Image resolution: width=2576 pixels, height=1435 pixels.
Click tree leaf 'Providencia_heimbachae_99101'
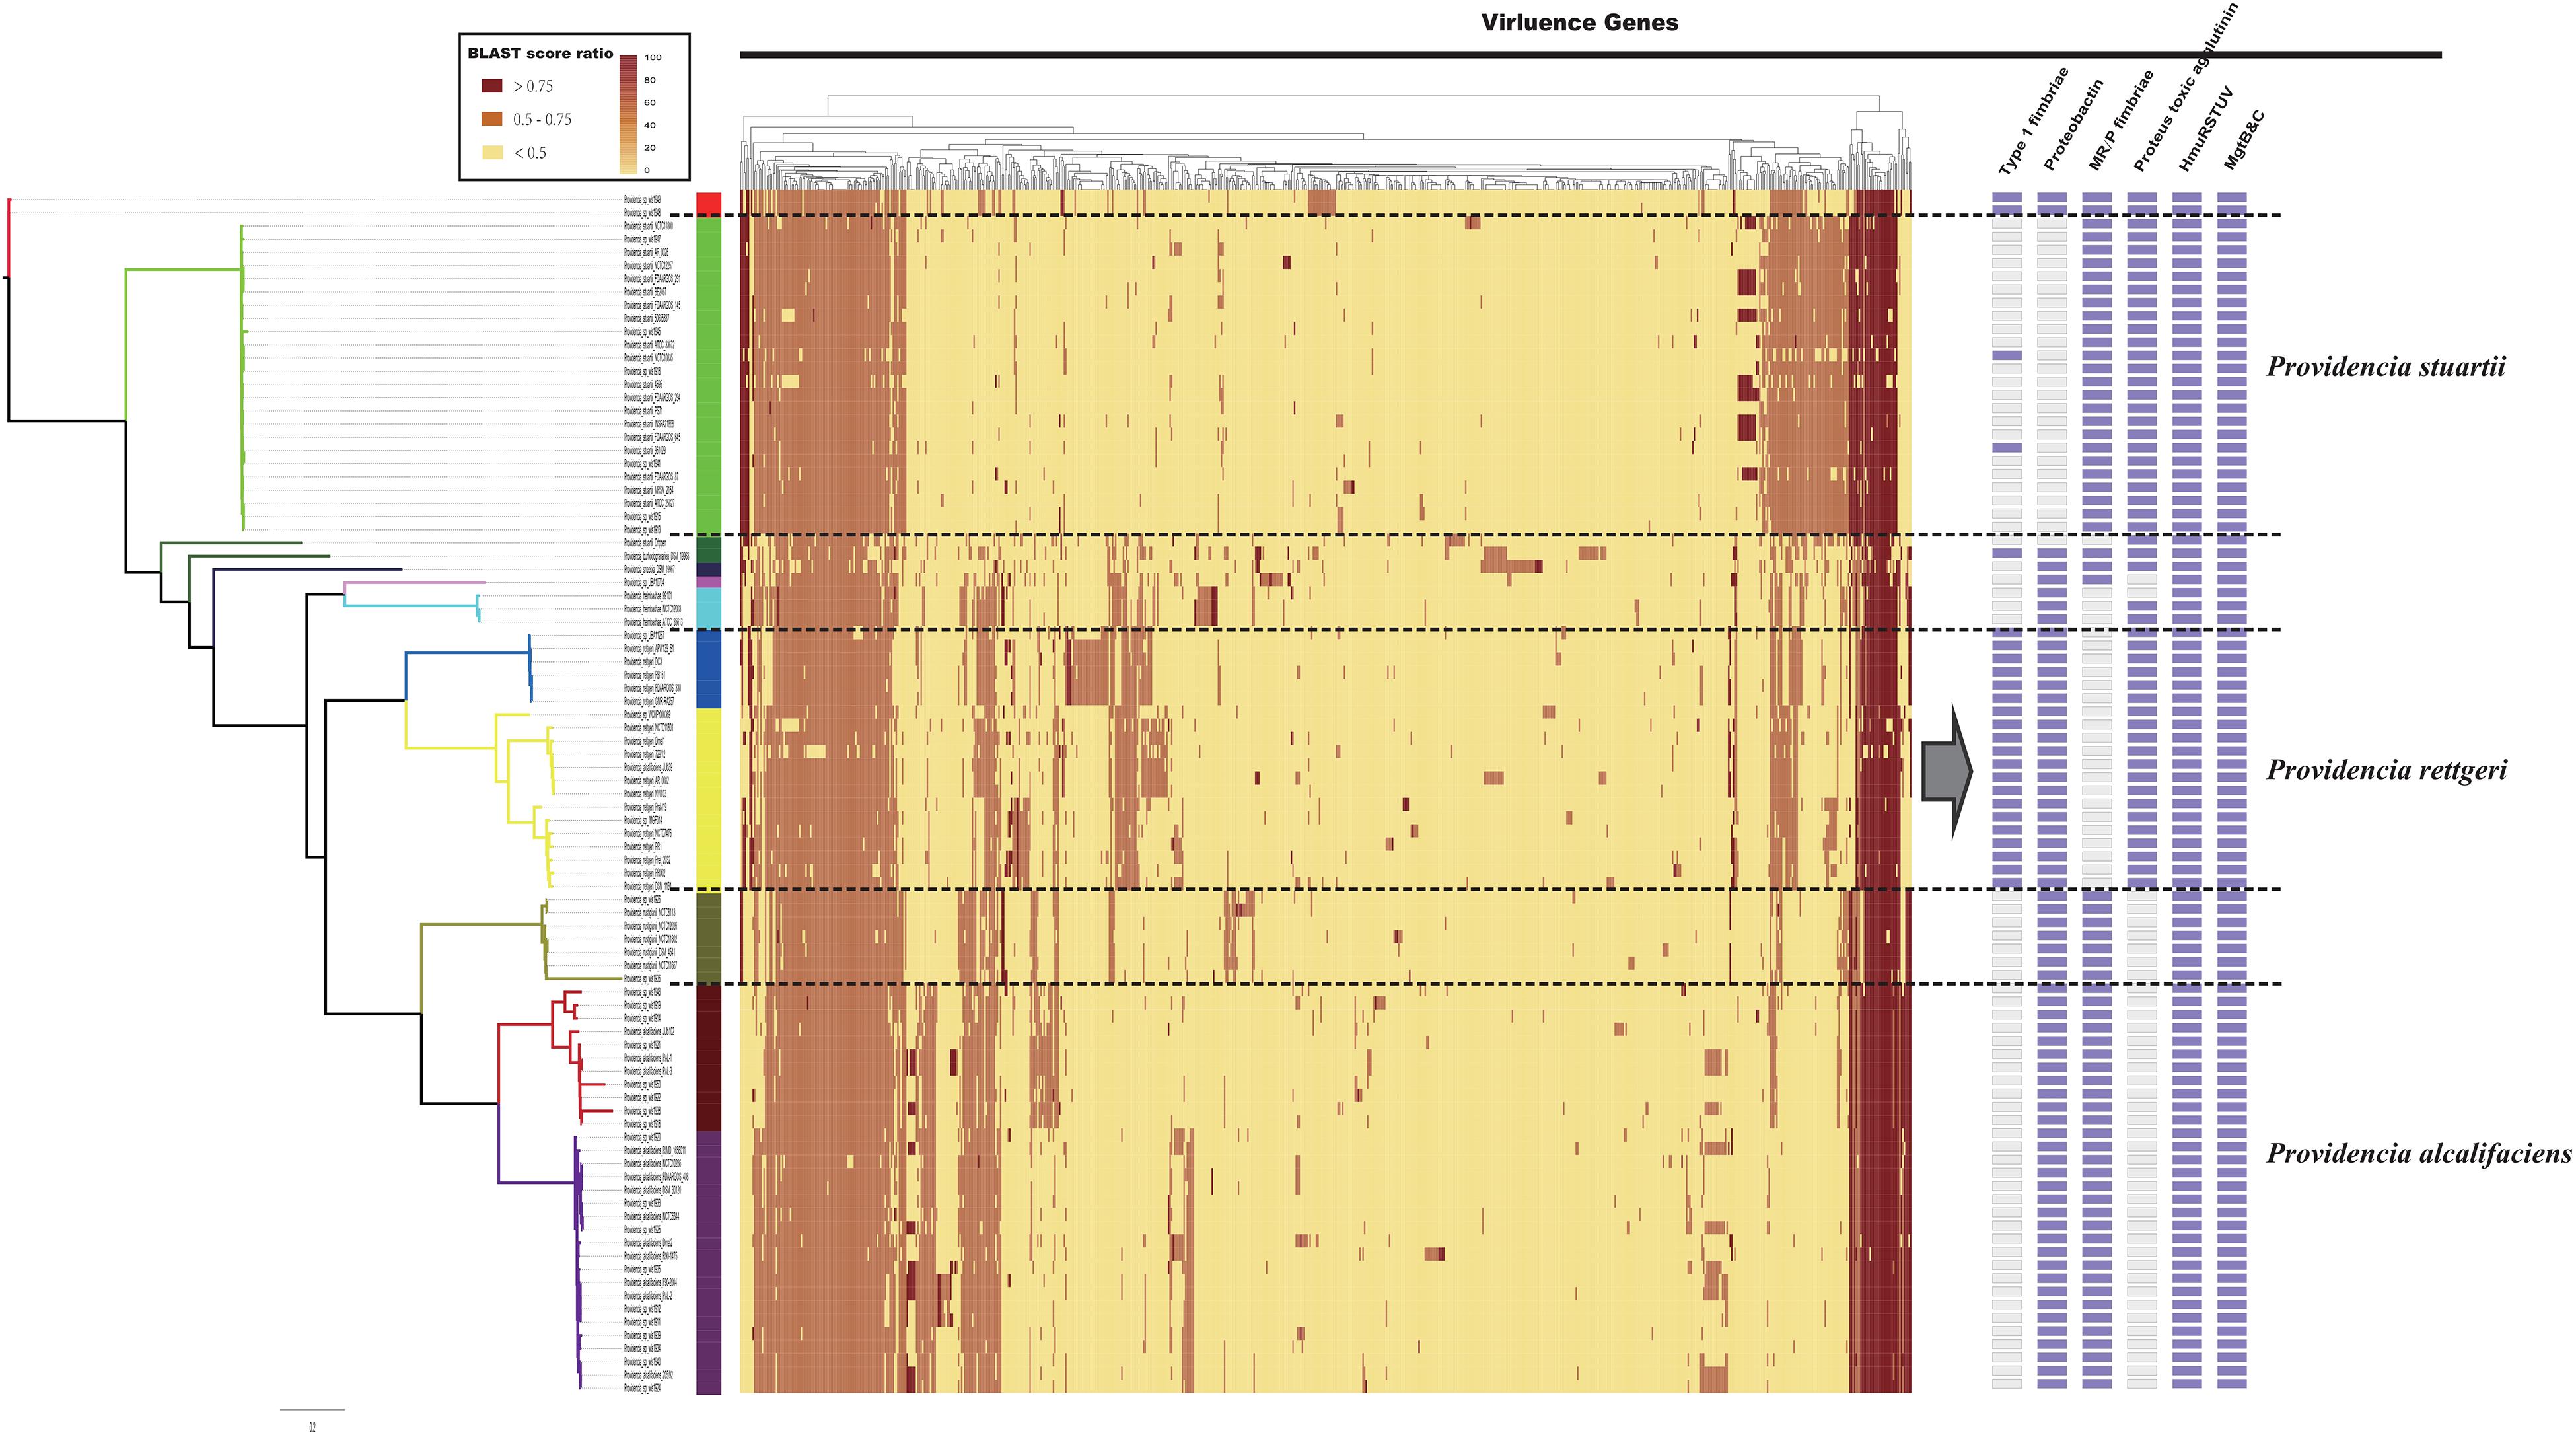pyautogui.click(x=648, y=596)
